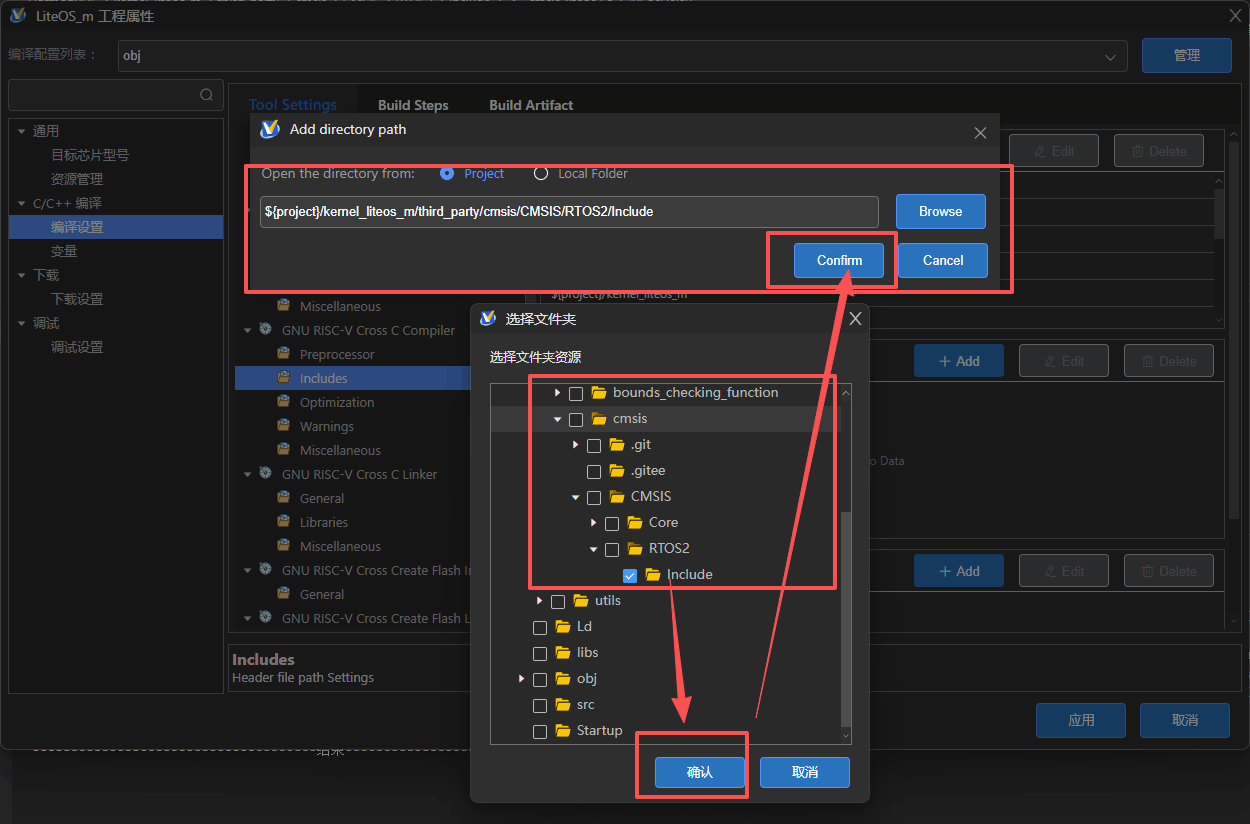Switch to the Build Steps tab
This screenshot has width=1250, height=824.
tap(413, 105)
